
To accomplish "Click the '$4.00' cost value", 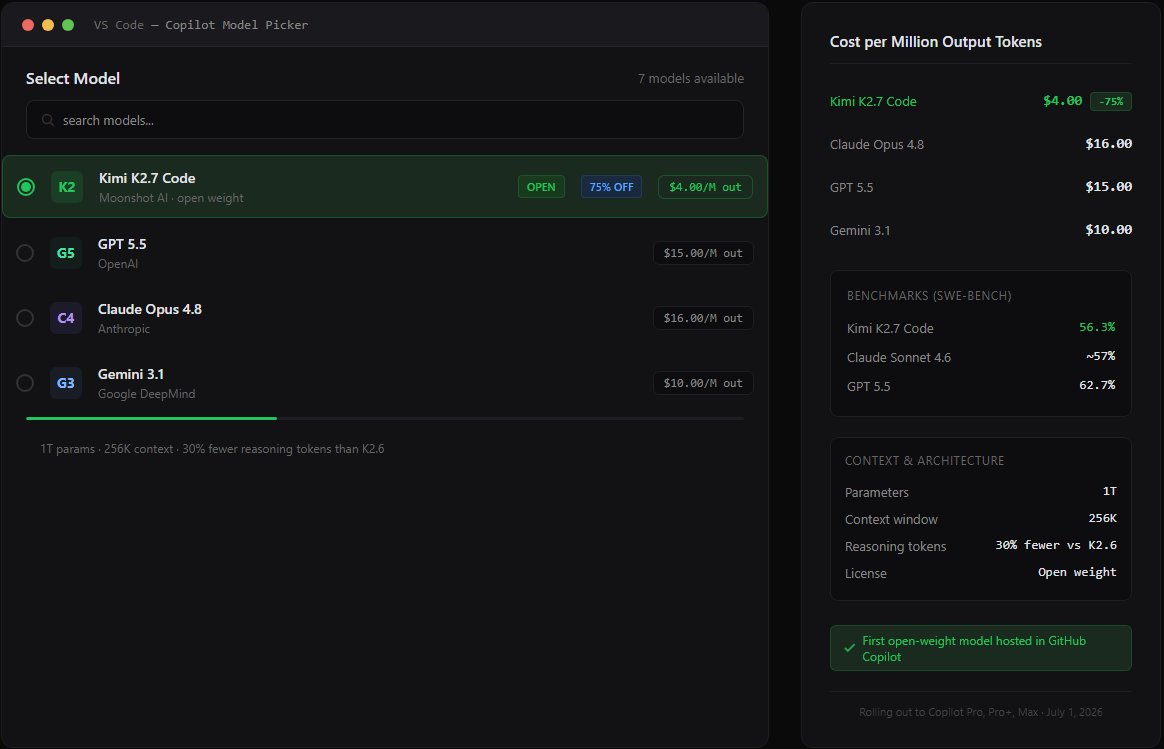I will (1062, 101).
